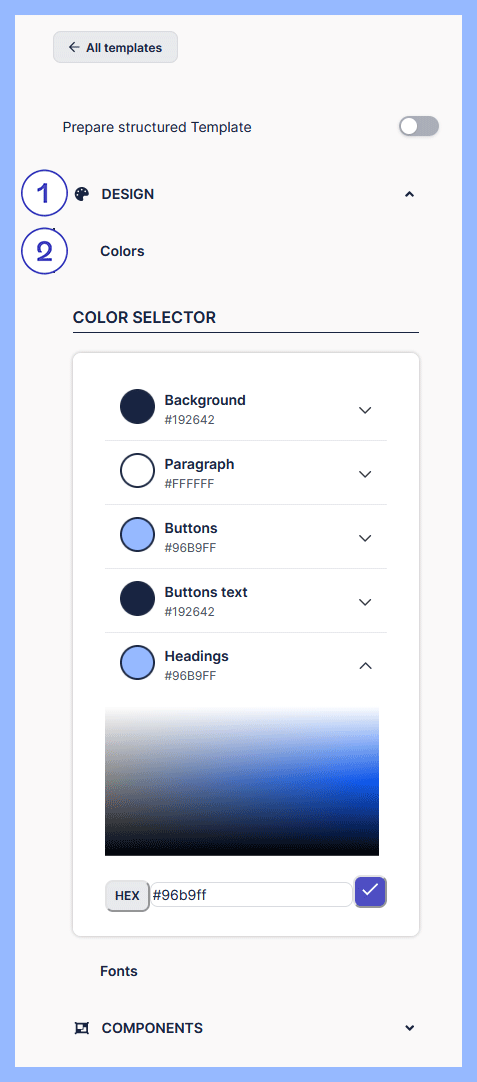Expand the Components section chevron
Viewport: 477px width, 1082px height.
409,1028
